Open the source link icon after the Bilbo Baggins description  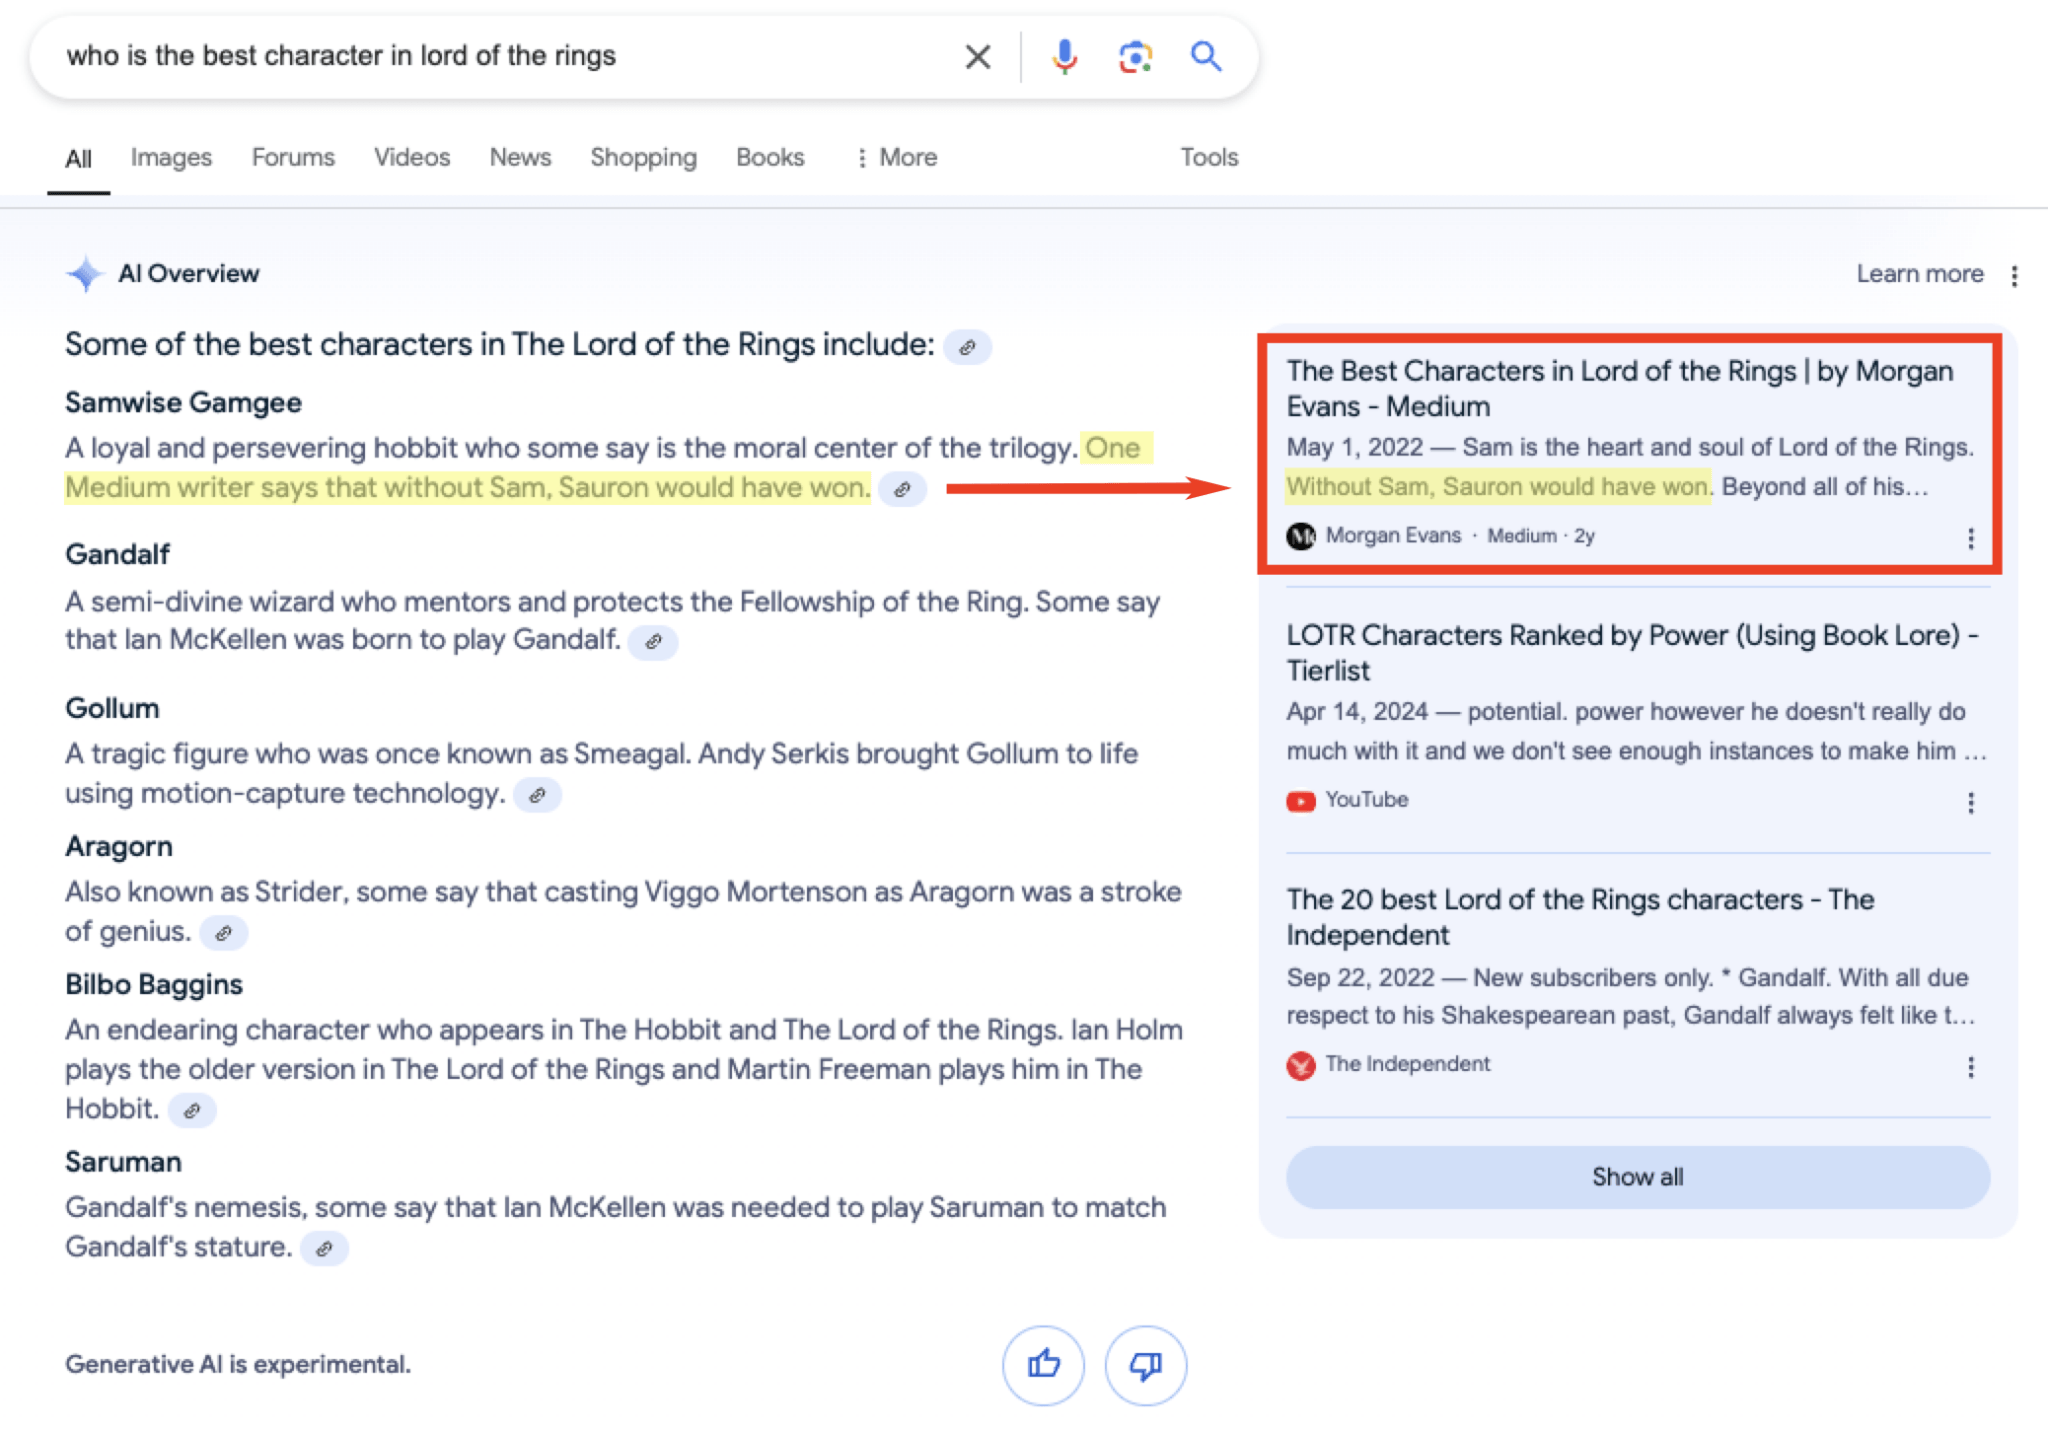(x=192, y=1111)
